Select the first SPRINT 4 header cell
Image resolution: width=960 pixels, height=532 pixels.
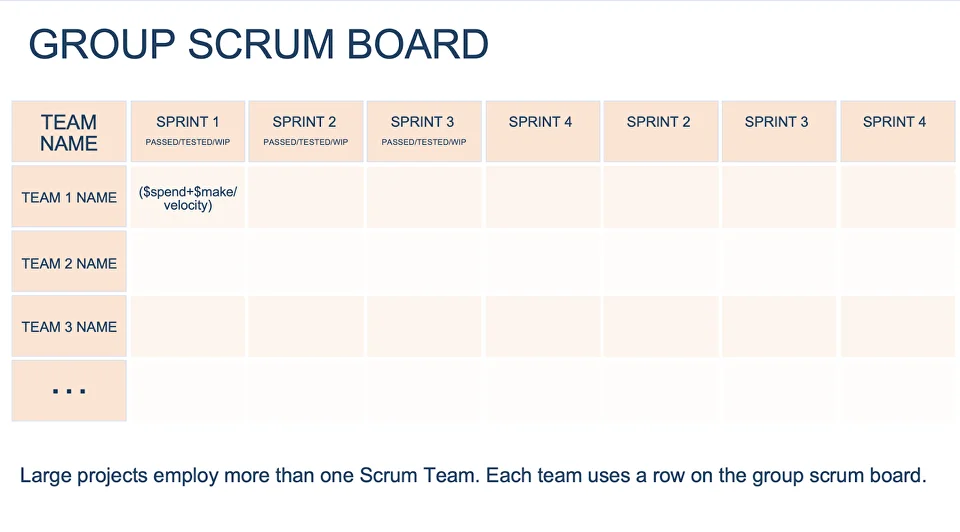(x=542, y=132)
